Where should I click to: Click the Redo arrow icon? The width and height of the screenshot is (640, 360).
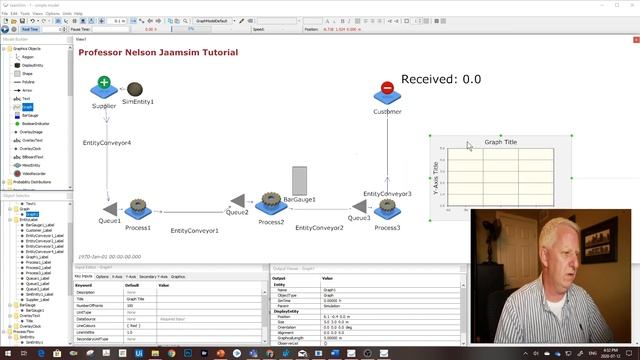click(44, 21)
